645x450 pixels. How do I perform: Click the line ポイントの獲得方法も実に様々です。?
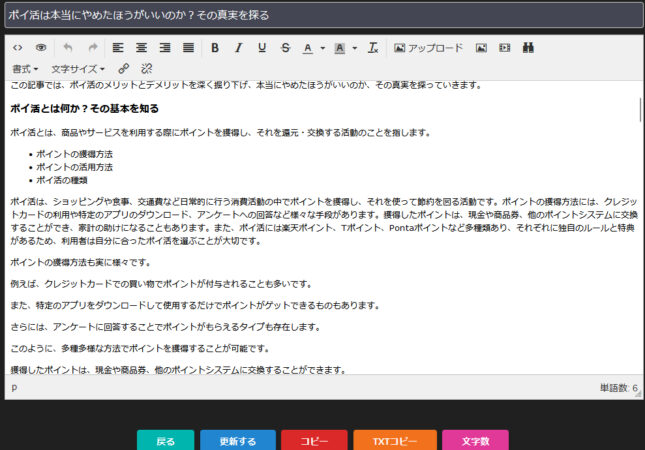(x=81, y=262)
